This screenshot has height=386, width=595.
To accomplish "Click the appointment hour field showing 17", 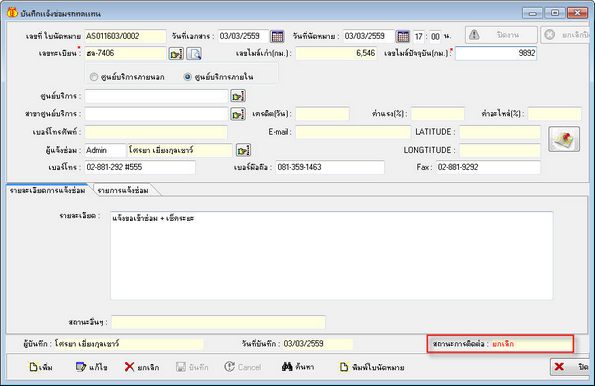I will tap(419, 37).
